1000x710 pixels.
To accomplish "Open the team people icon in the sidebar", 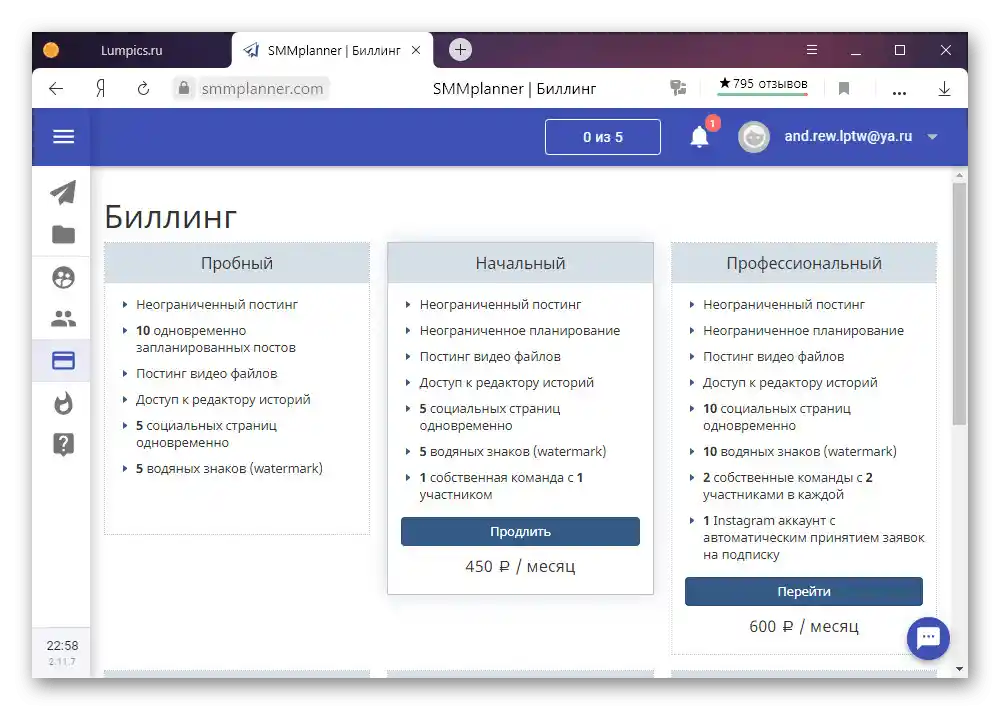I will pos(63,318).
